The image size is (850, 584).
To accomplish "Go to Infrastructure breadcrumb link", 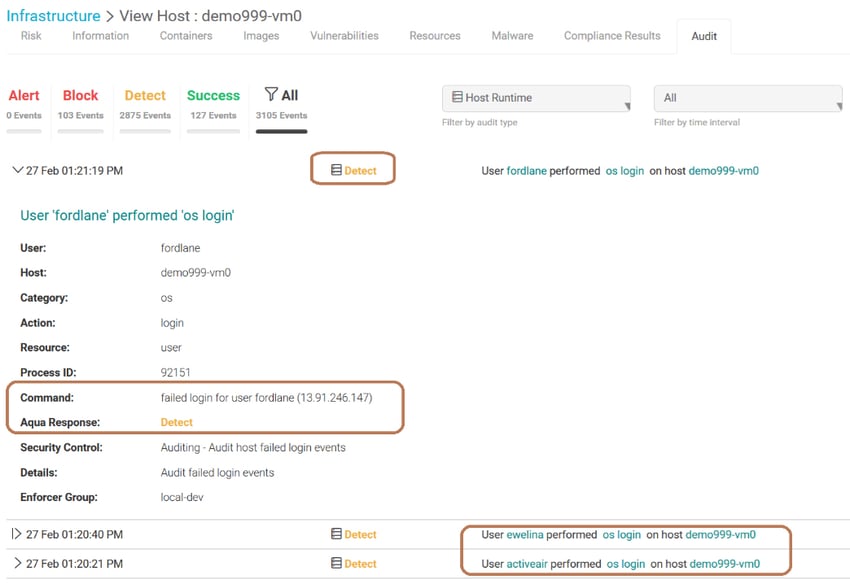I will [x=53, y=16].
